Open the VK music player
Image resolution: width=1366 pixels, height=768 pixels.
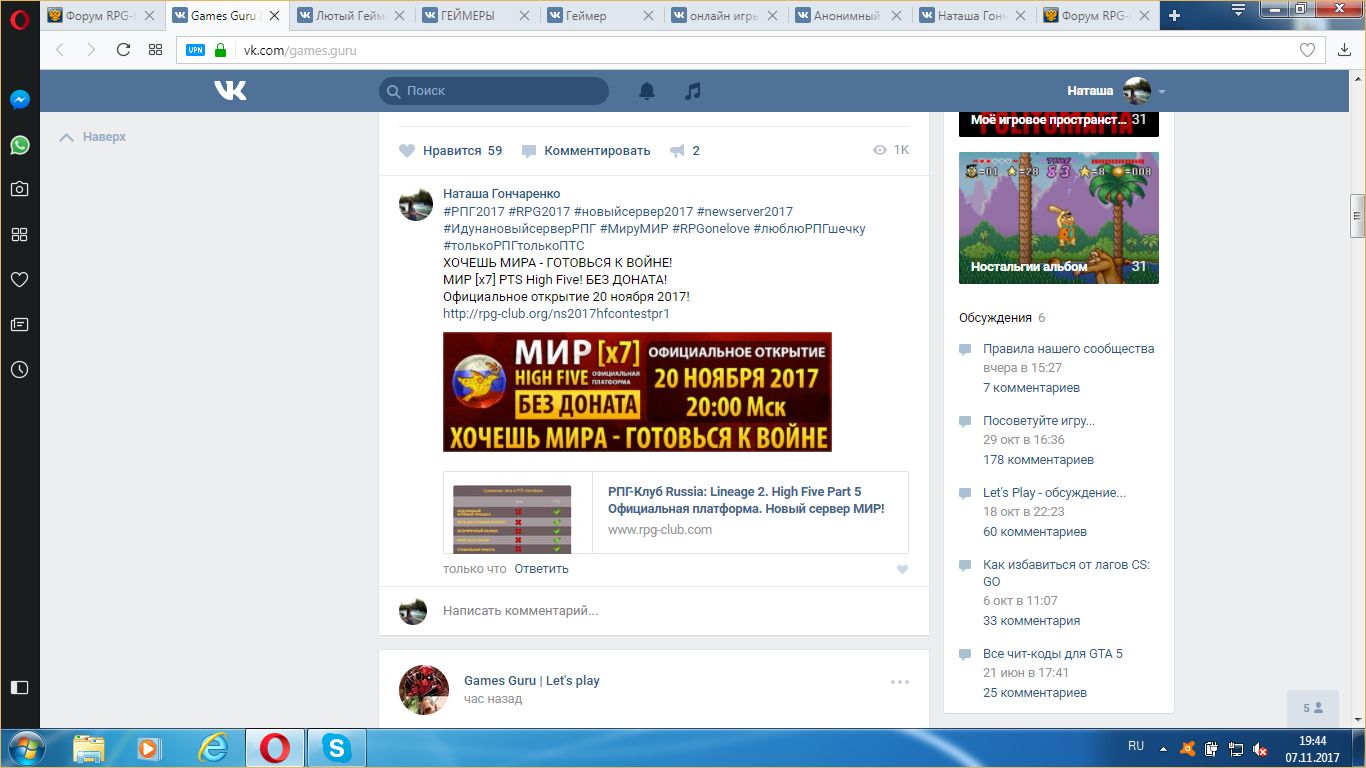(x=693, y=91)
